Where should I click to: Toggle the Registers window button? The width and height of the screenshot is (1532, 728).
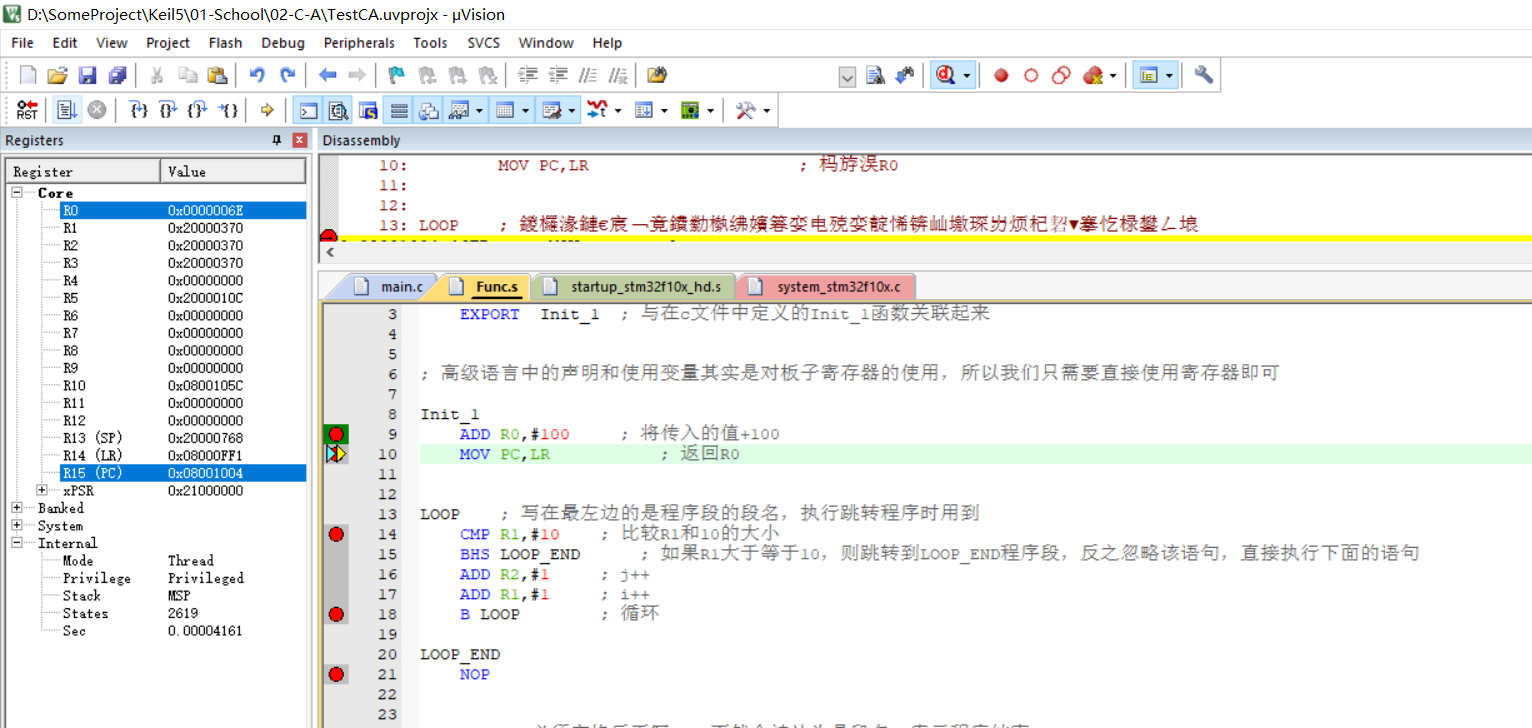[399, 110]
